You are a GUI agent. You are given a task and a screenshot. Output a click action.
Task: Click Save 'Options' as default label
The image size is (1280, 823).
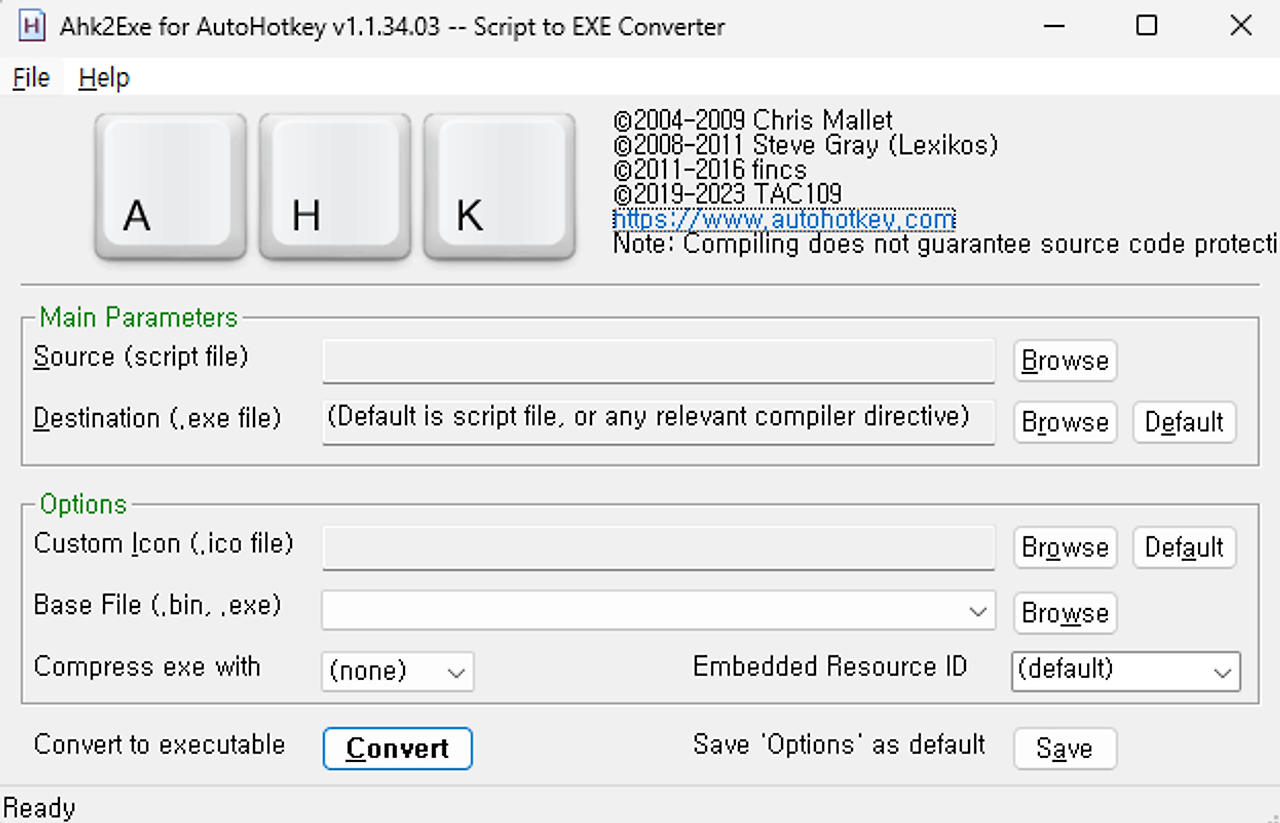(x=839, y=745)
